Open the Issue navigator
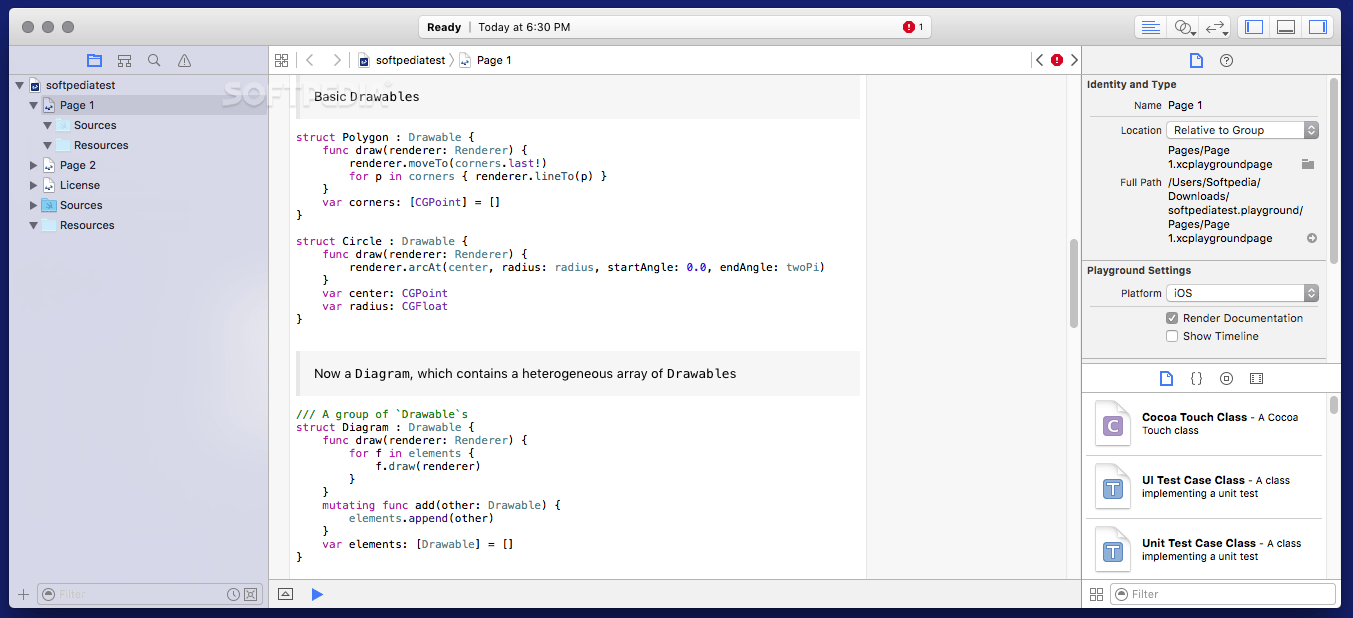Screen dimensions: 1353x618 (x=184, y=60)
